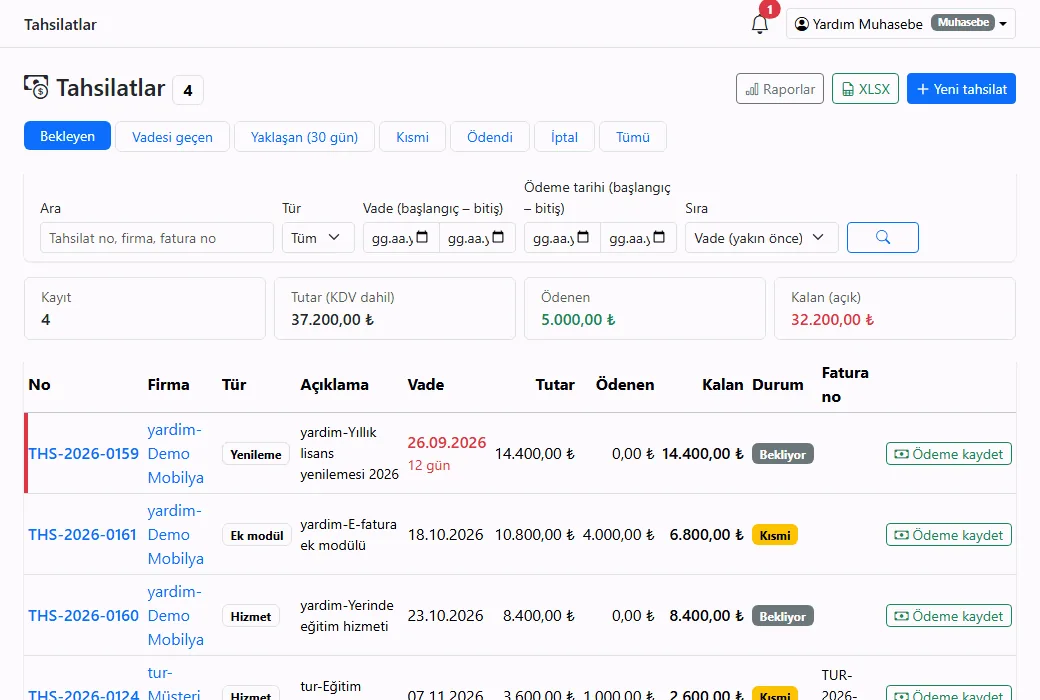The height and width of the screenshot is (700, 1040).
Task: Open collection THS-2026-0159 link
Action: [84, 454]
